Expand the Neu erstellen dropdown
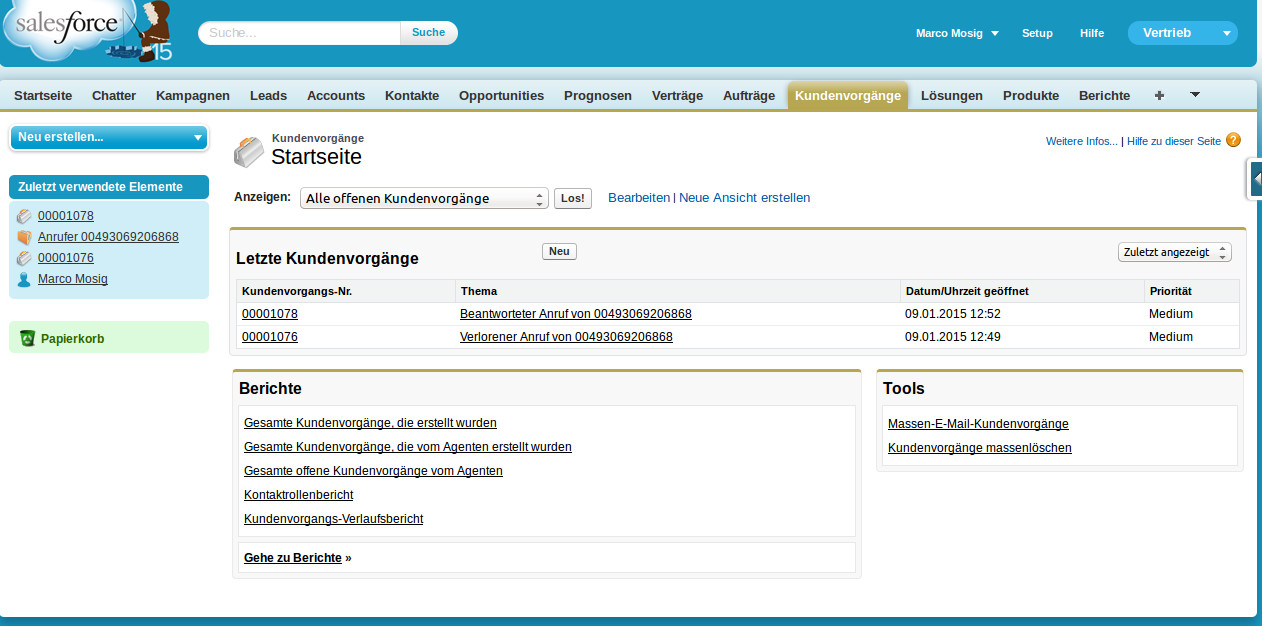The image size is (1262, 626). [108, 137]
